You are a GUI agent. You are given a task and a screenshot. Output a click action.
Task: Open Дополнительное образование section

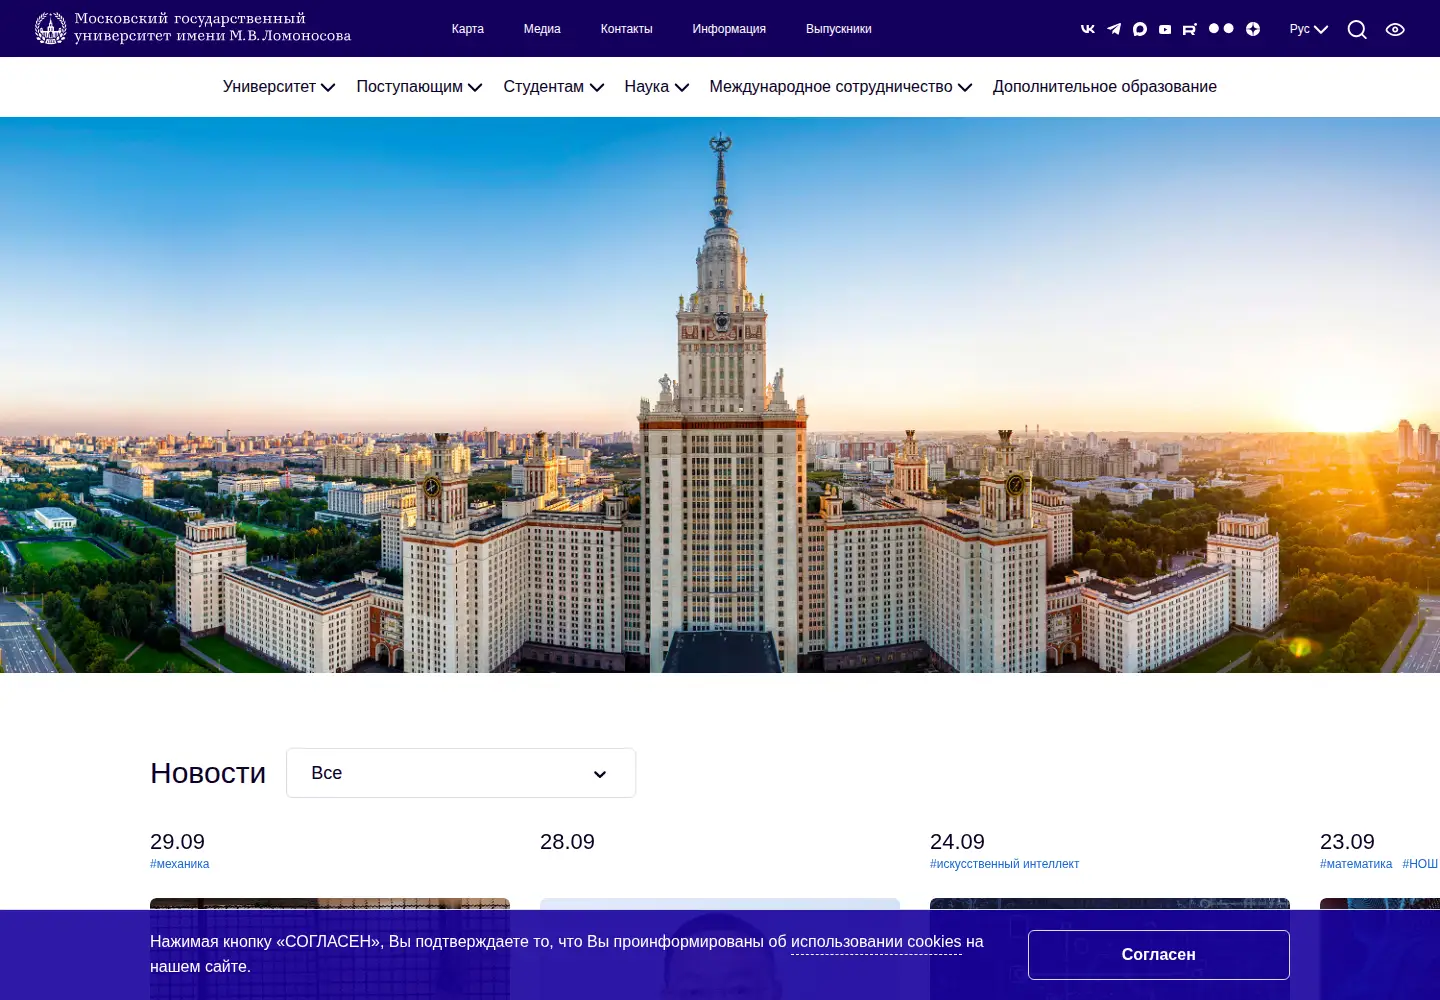pyautogui.click(x=1105, y=87)
